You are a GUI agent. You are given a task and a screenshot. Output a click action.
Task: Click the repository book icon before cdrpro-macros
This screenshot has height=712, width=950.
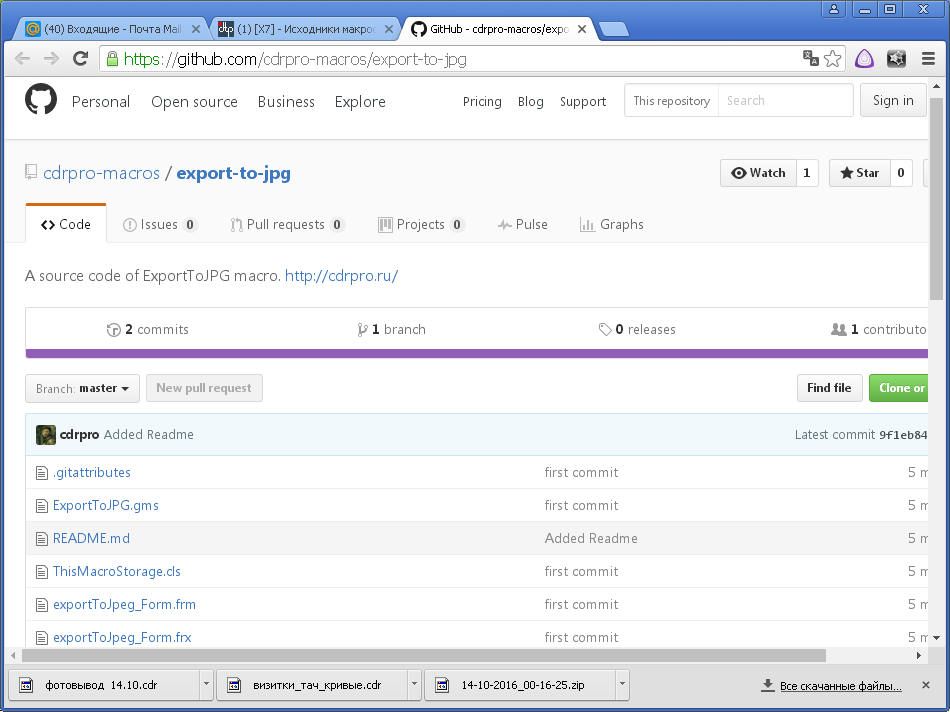31,173
